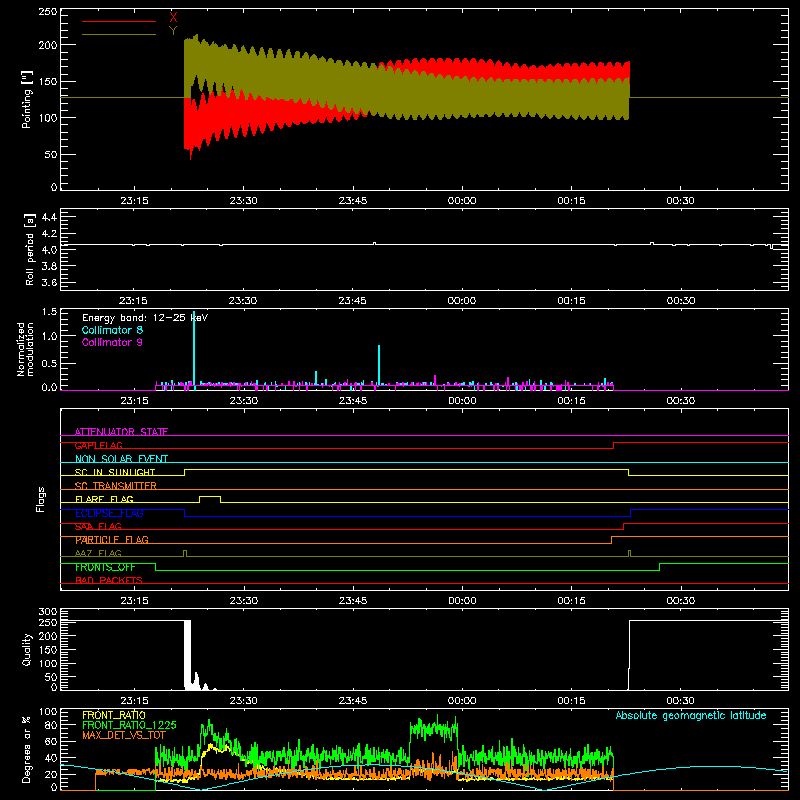Click the '3.6' tick on the Roll period axis
The image size is (800, 800).
tap(49, 282)
